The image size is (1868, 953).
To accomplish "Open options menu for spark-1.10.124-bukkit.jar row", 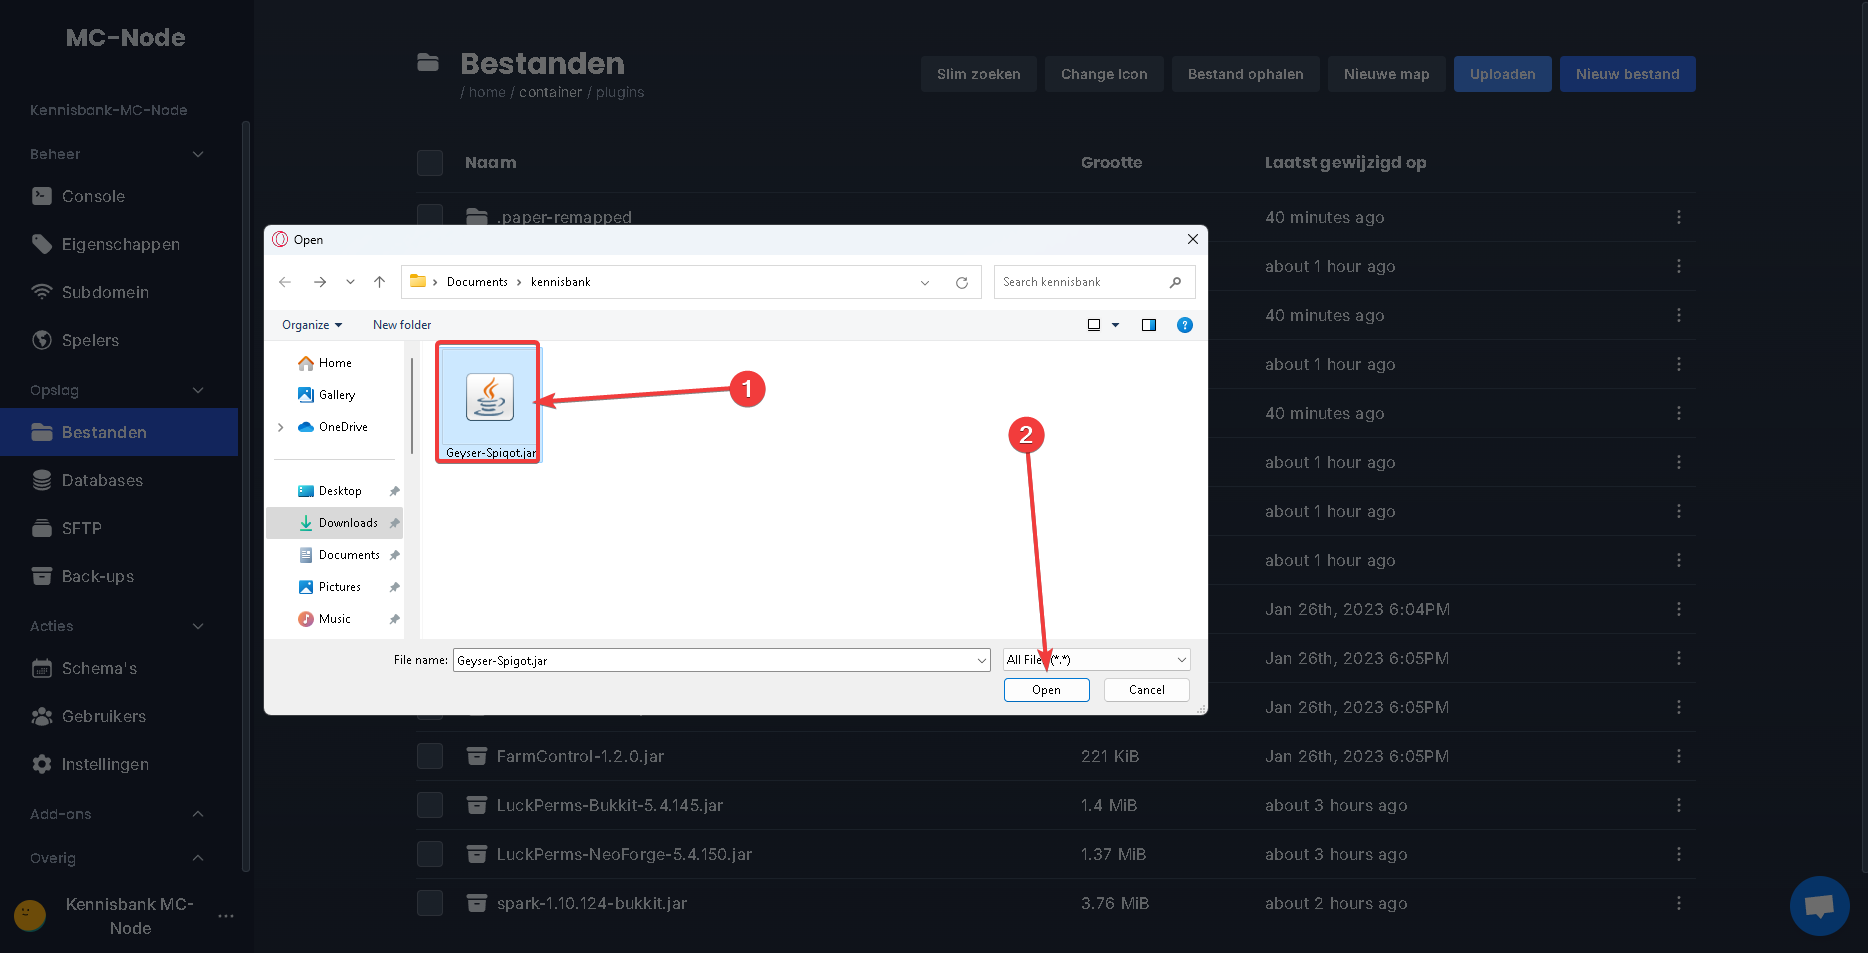I will click(x=1678, y=903).
